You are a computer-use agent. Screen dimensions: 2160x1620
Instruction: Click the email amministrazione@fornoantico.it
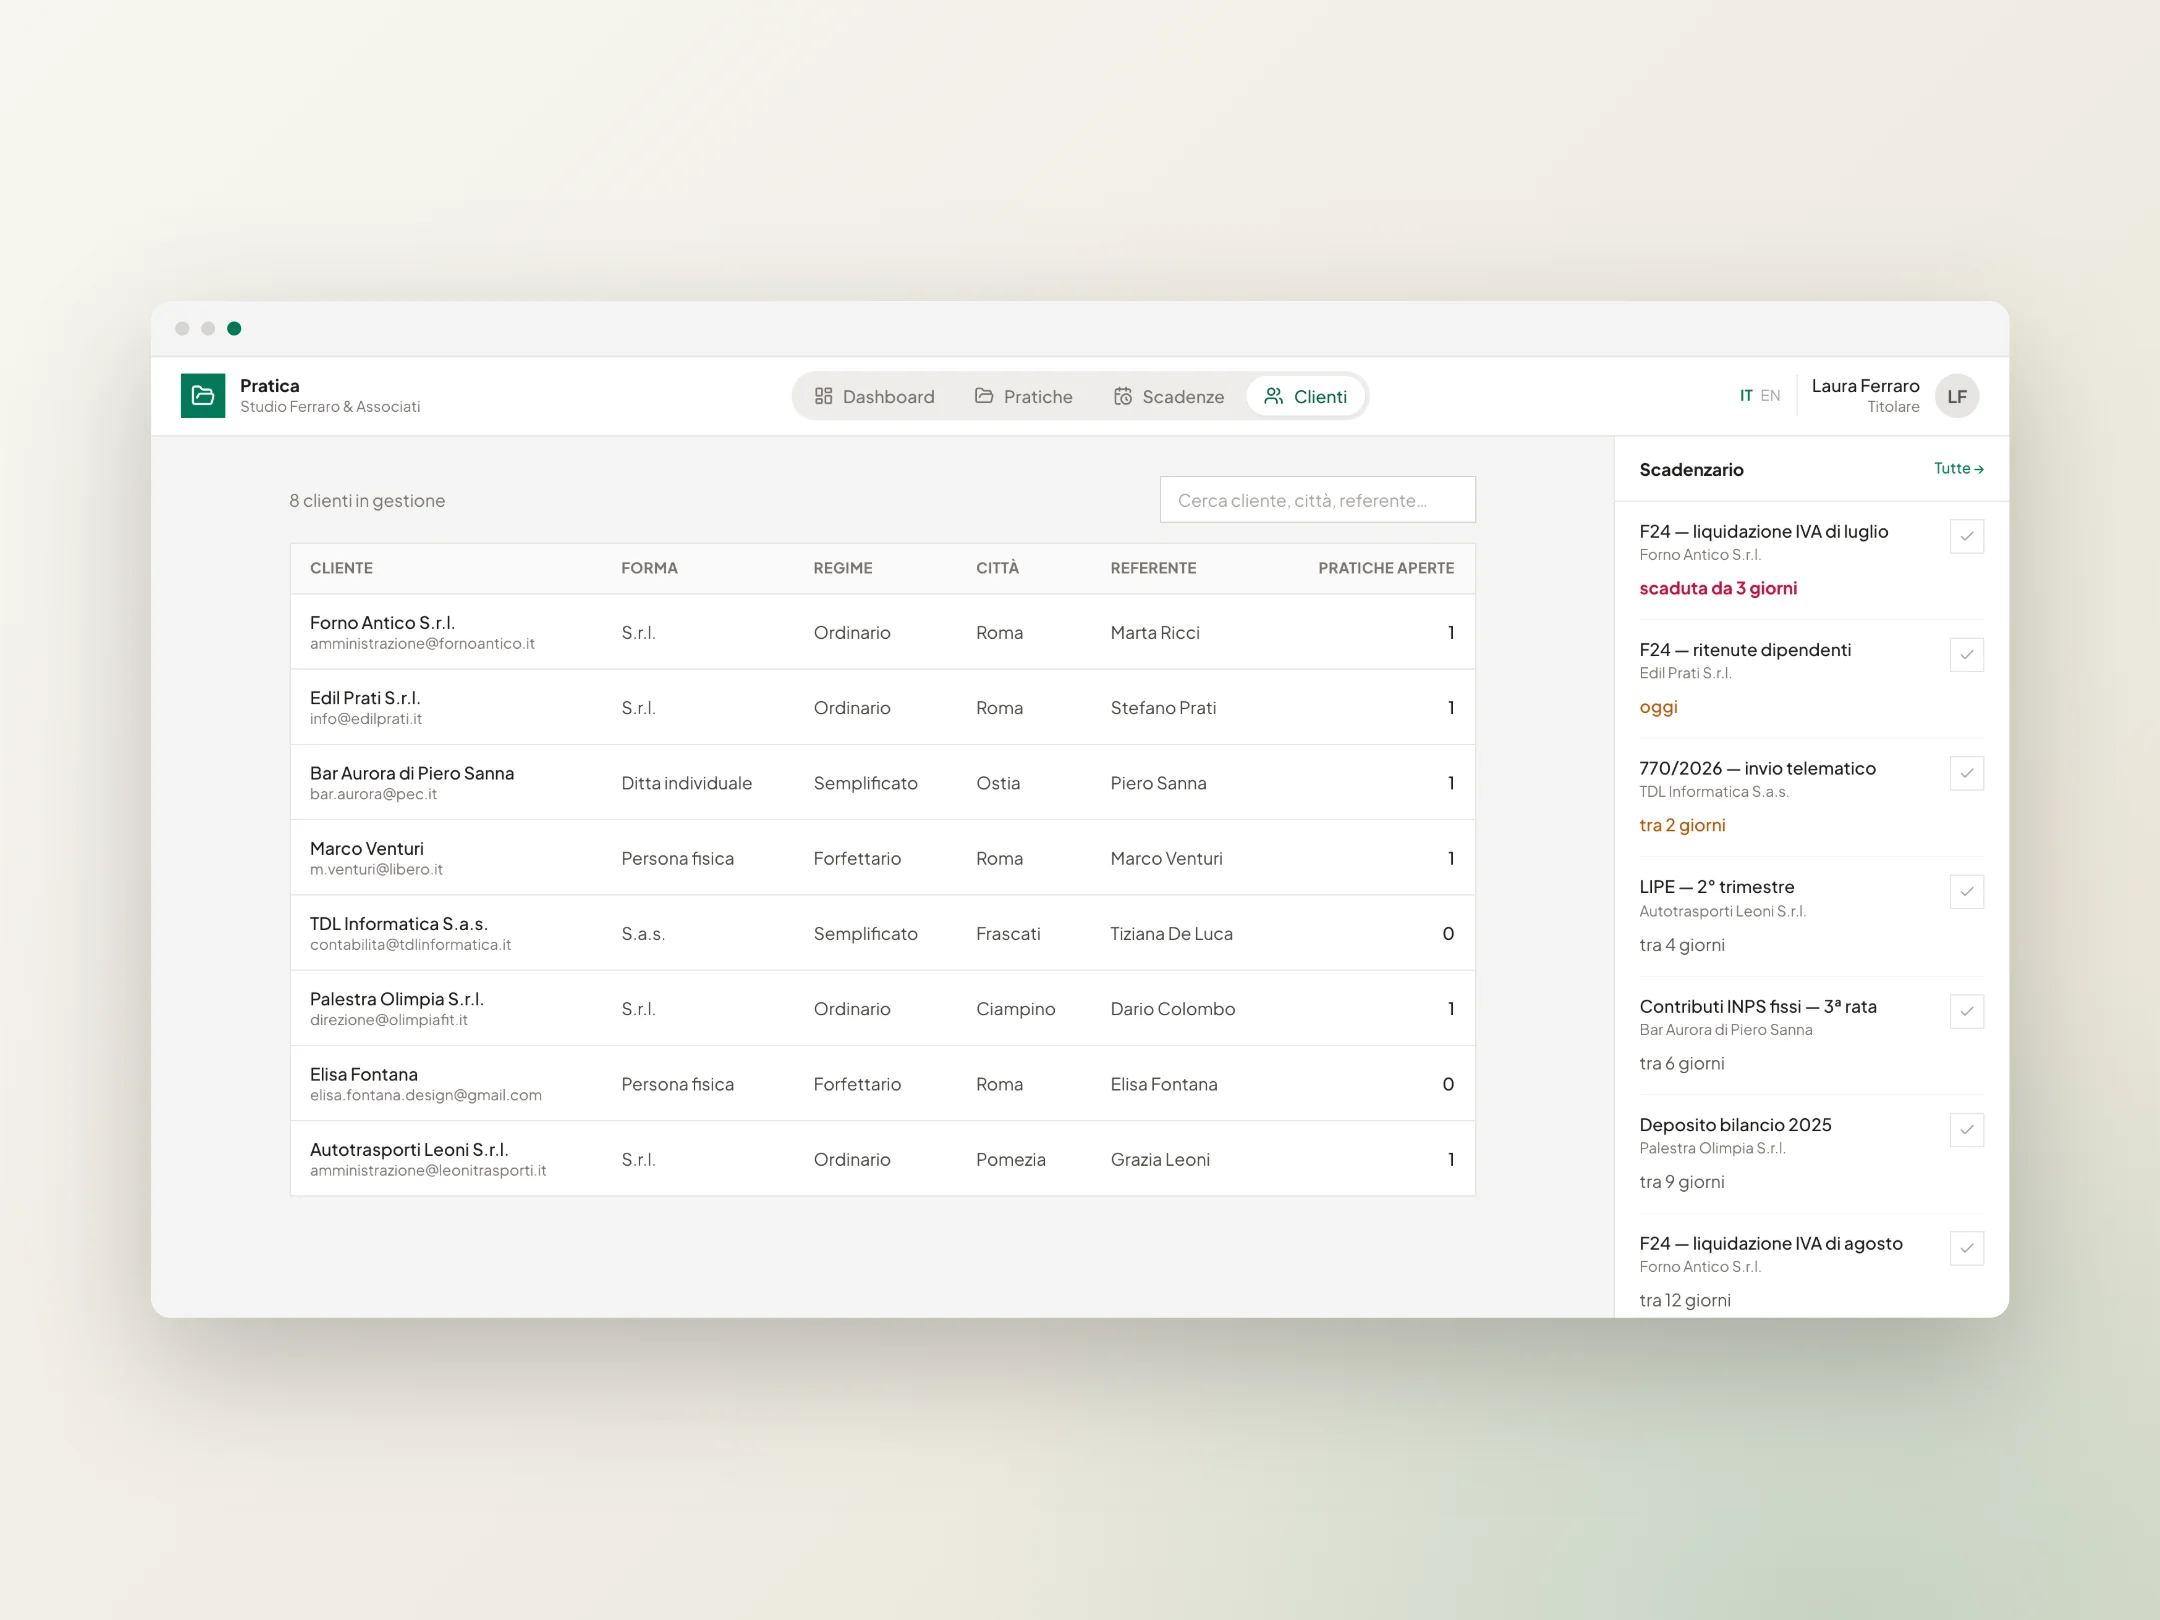point(422,644)
